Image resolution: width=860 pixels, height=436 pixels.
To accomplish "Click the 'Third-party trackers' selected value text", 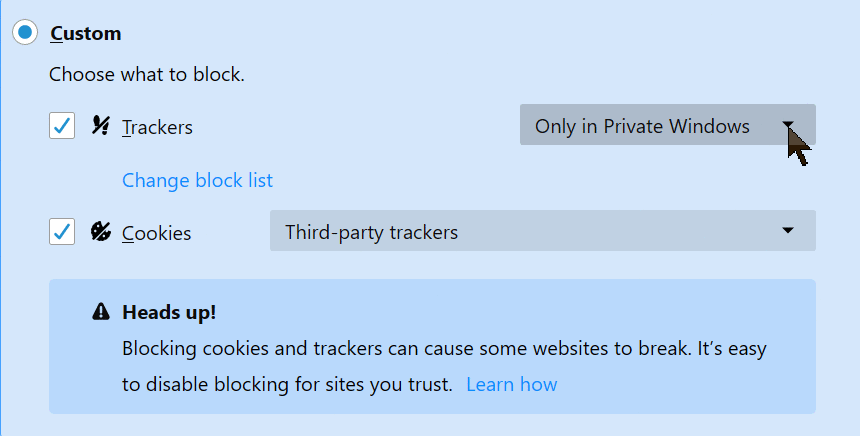I will click(x=371, y=232).
